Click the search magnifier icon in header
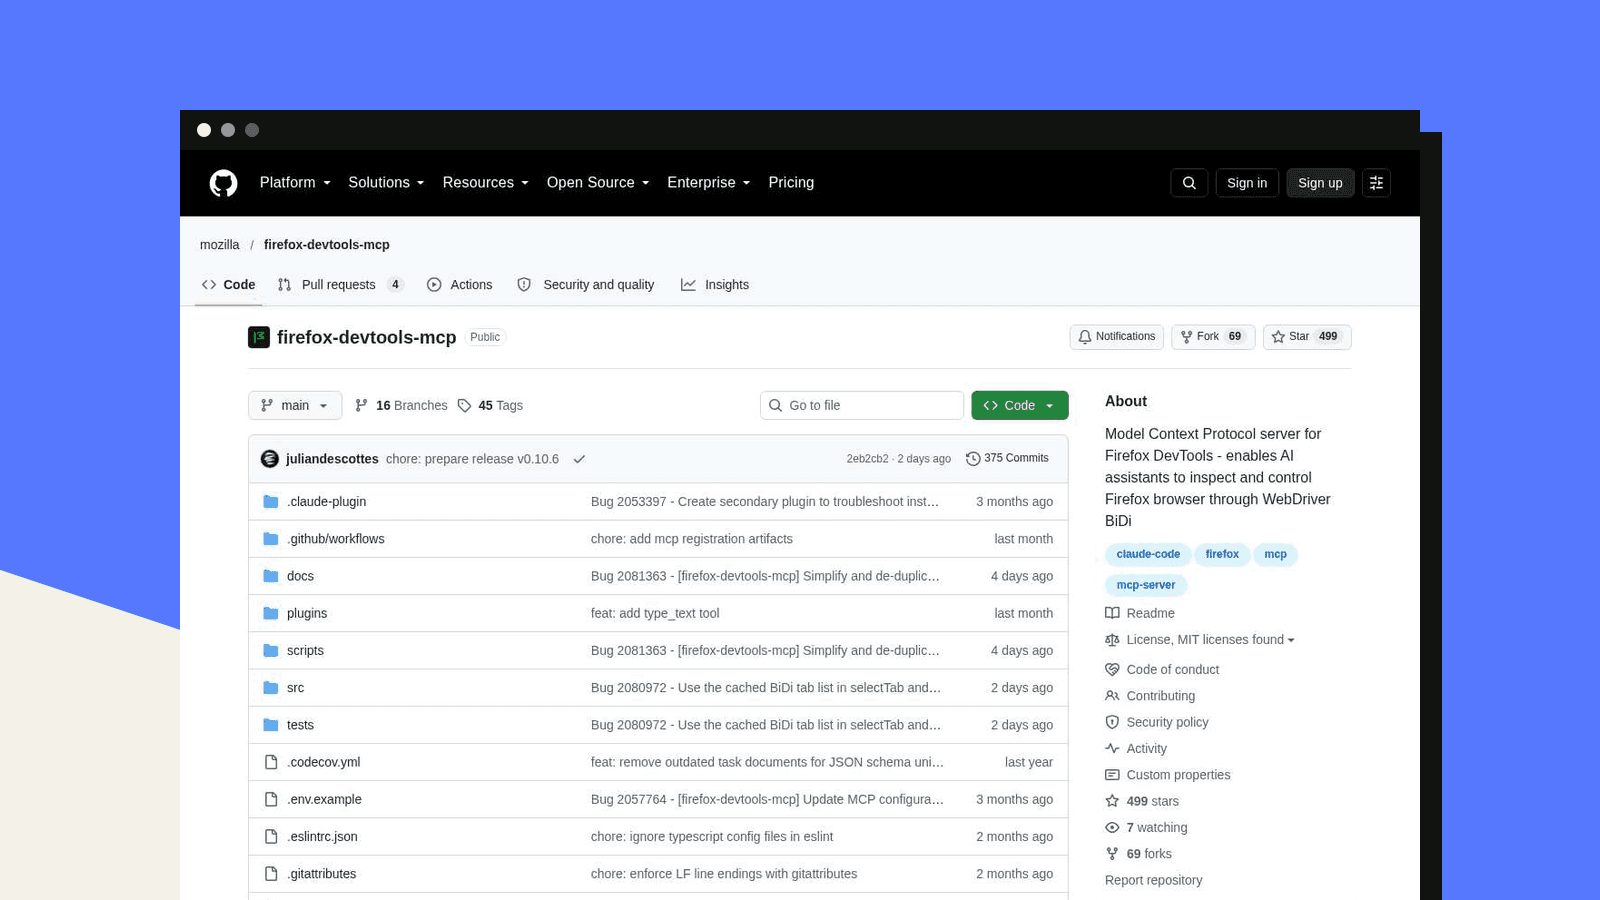This screenshot has width=1600, height=900. 1189,183
